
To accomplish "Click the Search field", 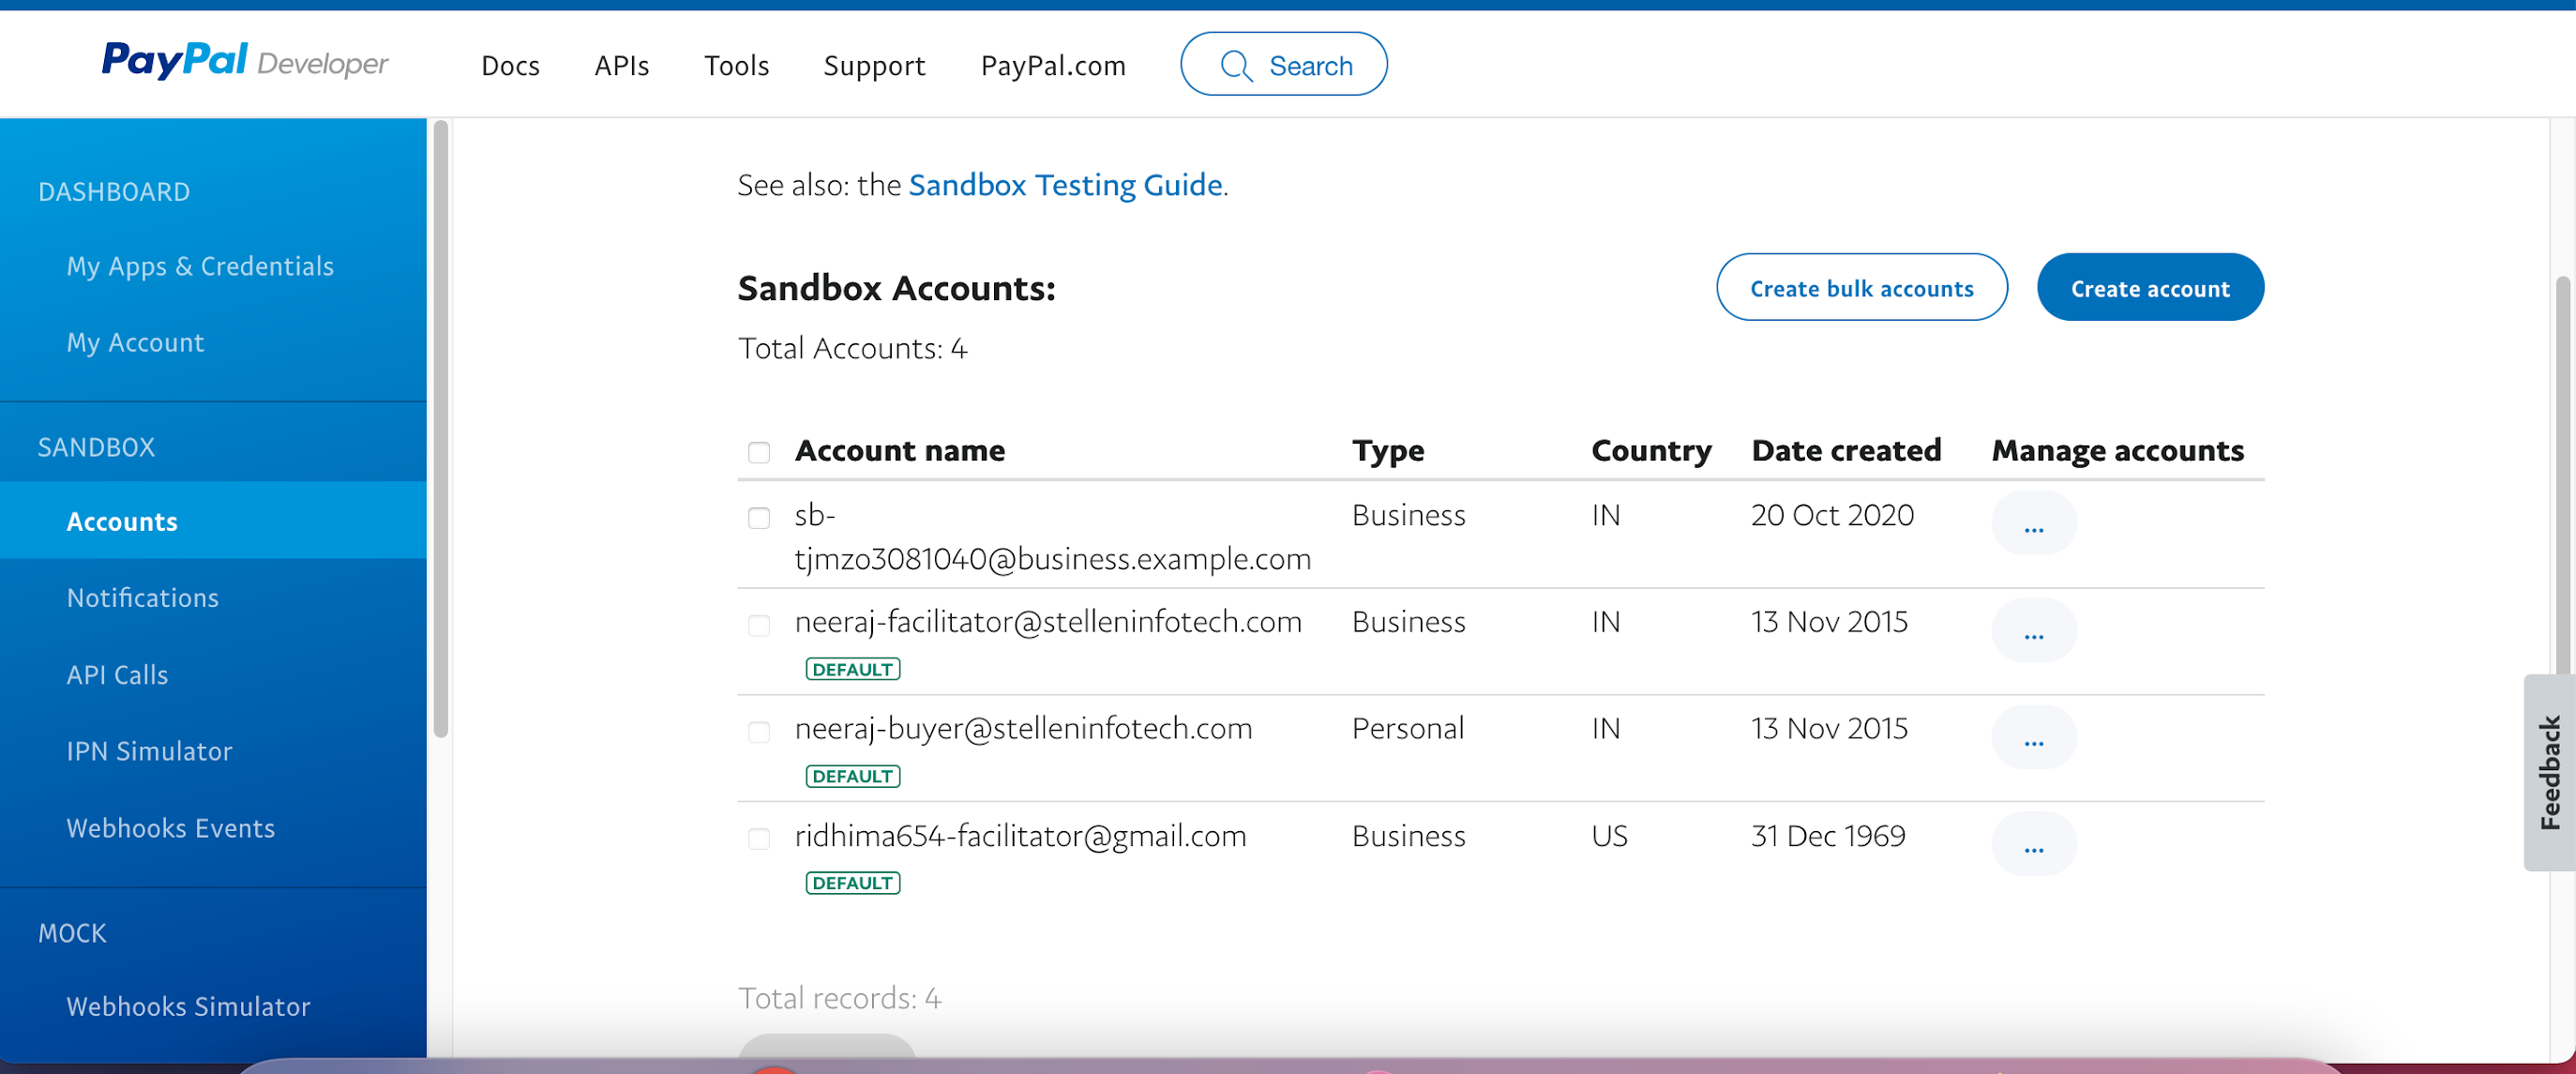I will coord(1283,64).
